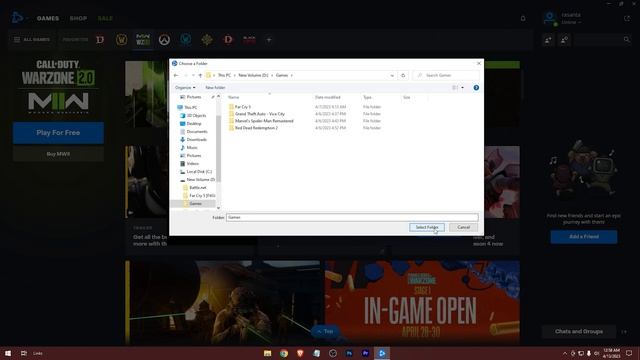Open Videos in the navigation tree

[193, 164]
